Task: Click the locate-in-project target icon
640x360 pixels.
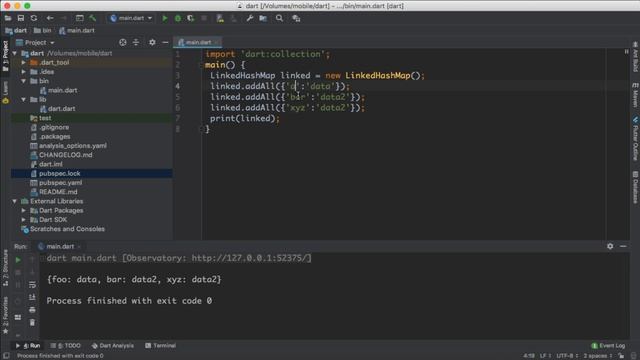Action: click(122, 42)
